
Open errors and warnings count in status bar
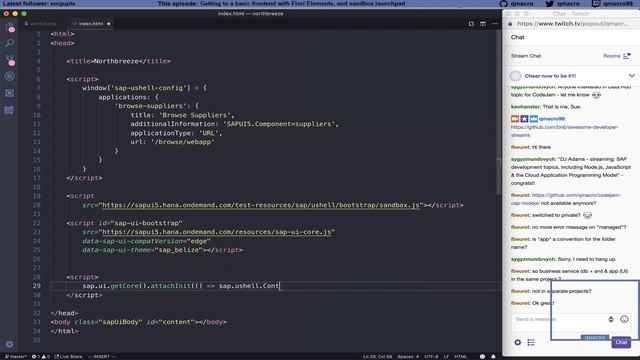pyautogui.click(x=40, y=356)
